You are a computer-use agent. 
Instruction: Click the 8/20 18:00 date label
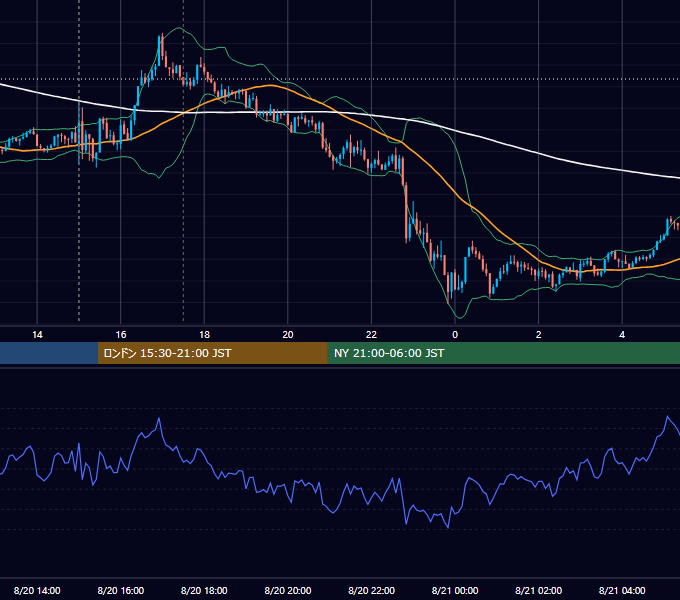(x=204, y=590)
